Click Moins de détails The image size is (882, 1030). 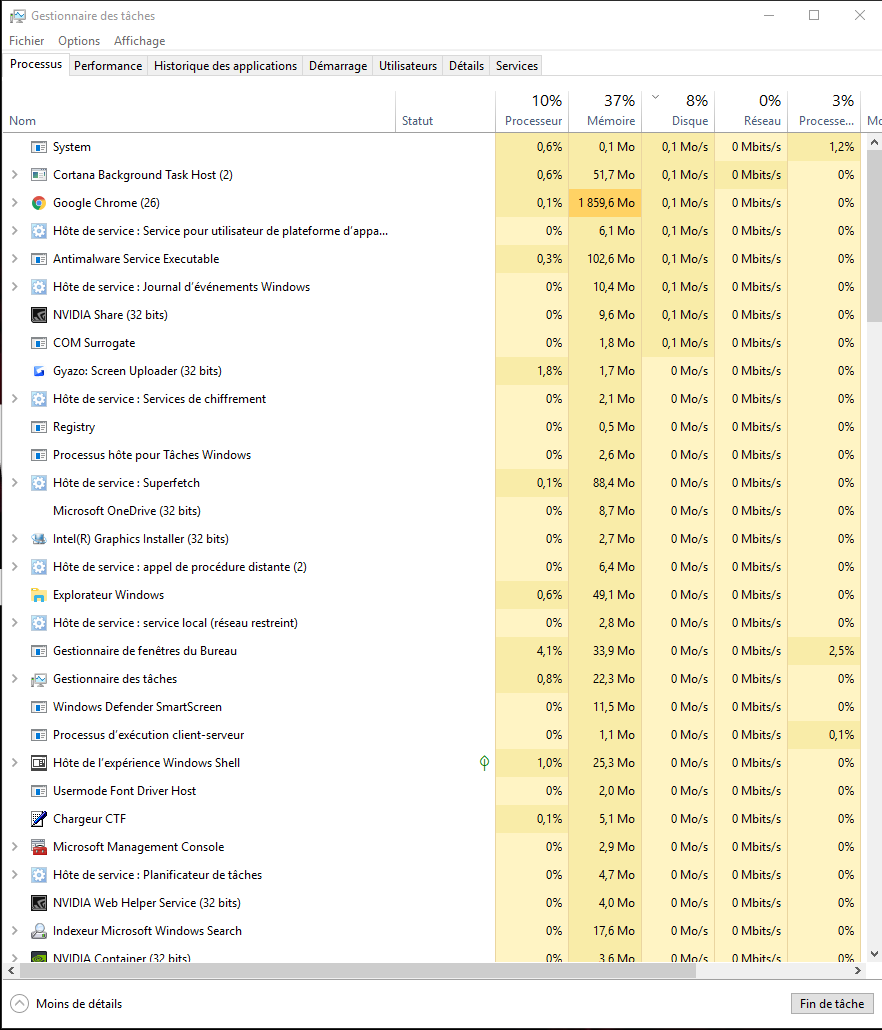click(x=66, y=1004)
